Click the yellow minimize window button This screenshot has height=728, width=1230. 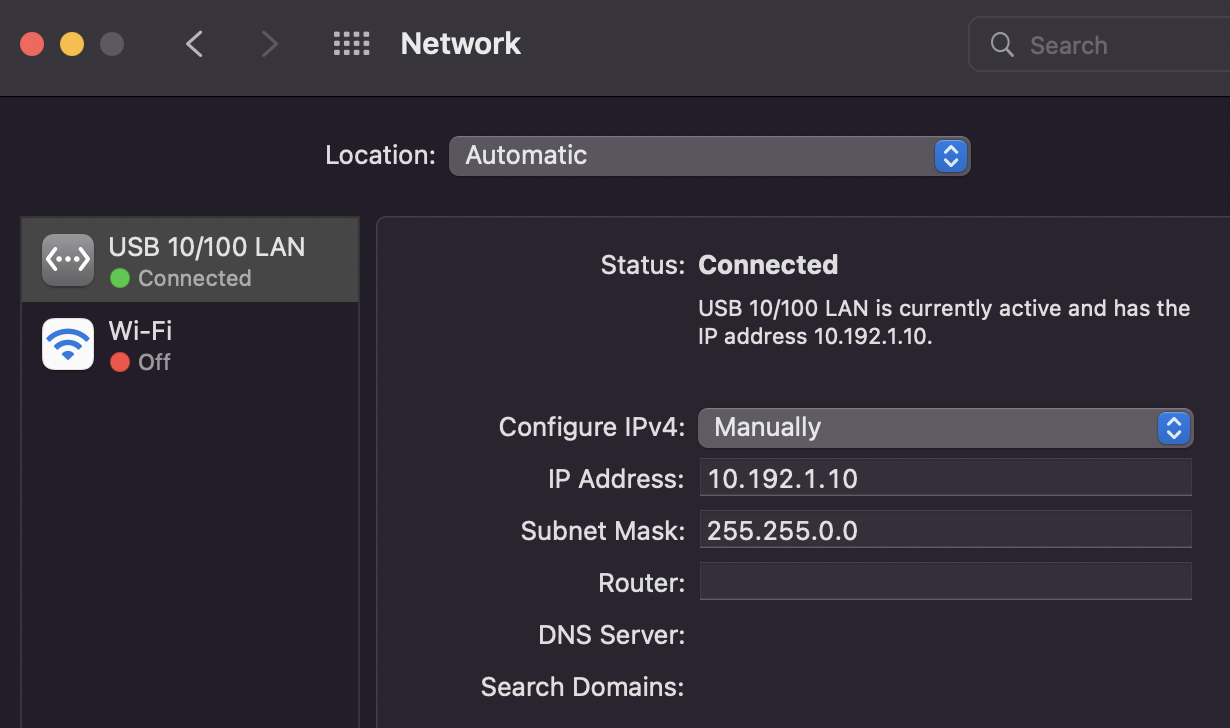[x=72, y=44]
